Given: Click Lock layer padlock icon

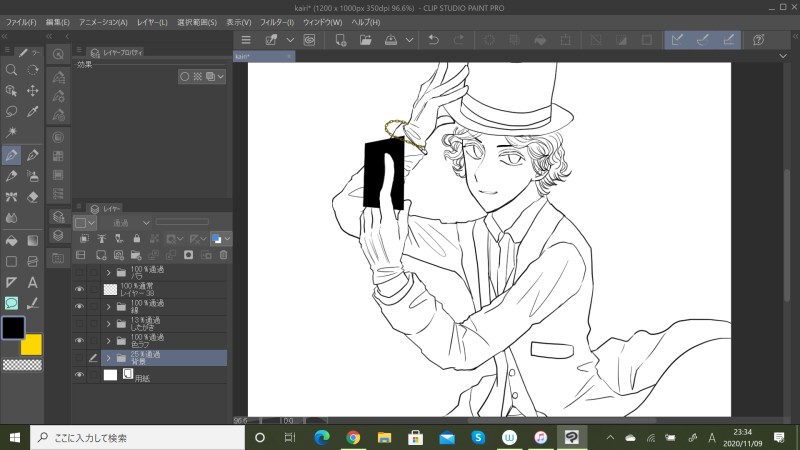Looking at the screenshot, I should click(x=137, y=238).
